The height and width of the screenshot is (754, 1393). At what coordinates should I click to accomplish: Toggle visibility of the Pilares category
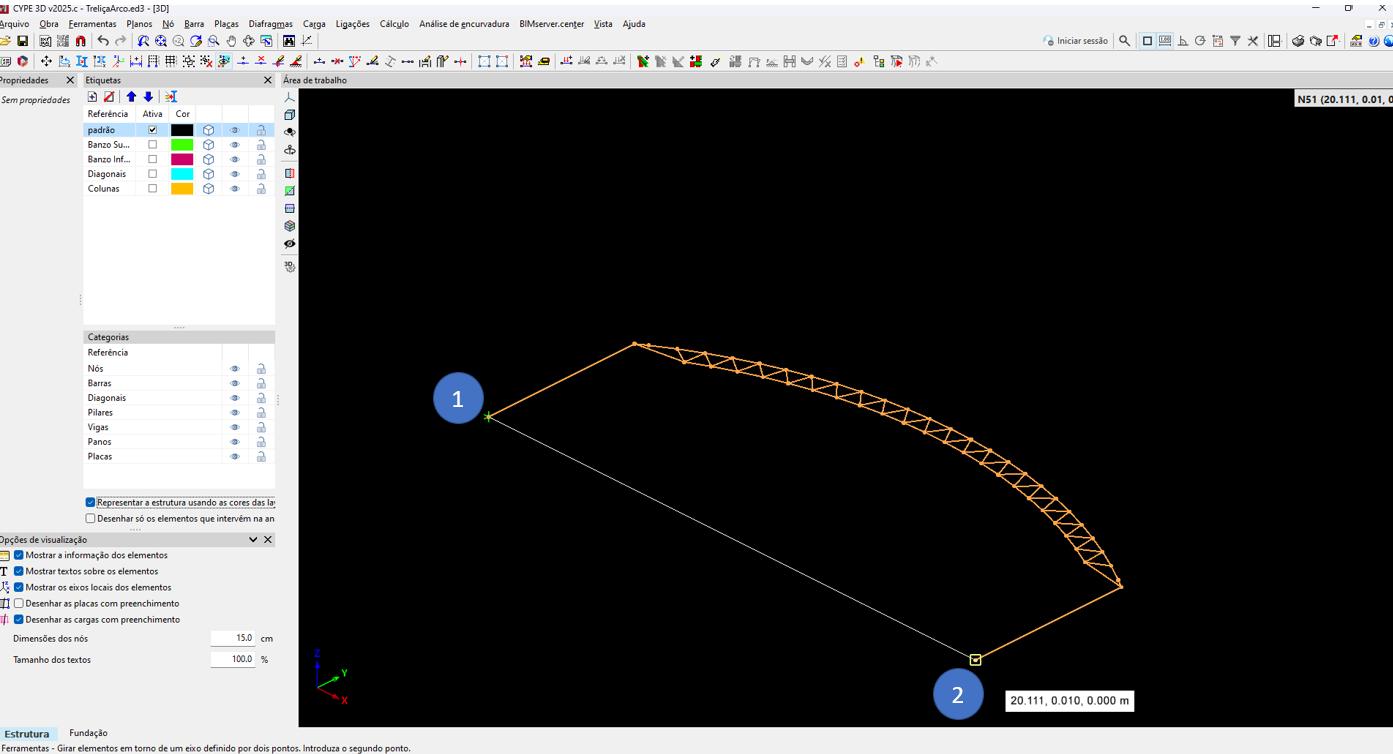pyautogui.click(x=235, y=413)
